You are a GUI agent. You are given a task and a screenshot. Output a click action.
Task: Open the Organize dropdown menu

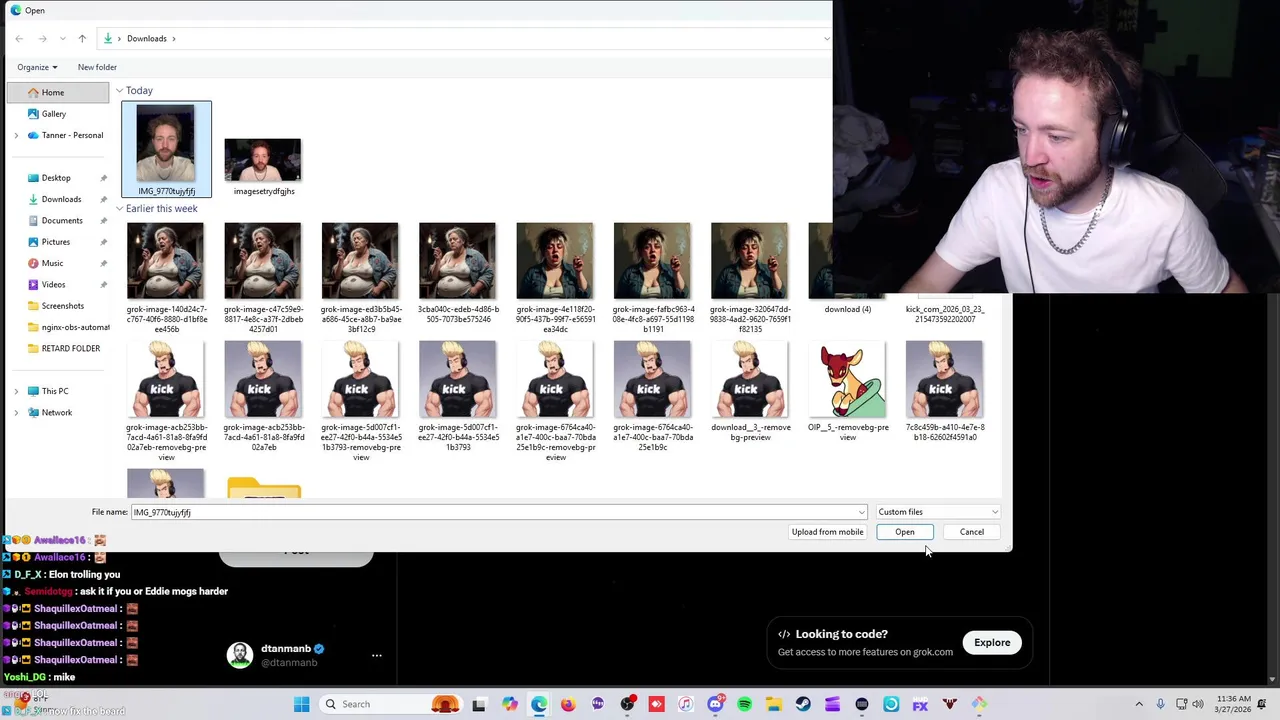point(37,67)
